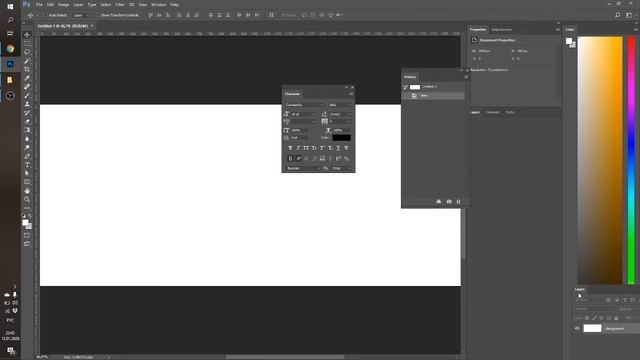Toggle Quick Mask mode icon
The width and height of the screenshot is (640, 360).
coord(27,235)
